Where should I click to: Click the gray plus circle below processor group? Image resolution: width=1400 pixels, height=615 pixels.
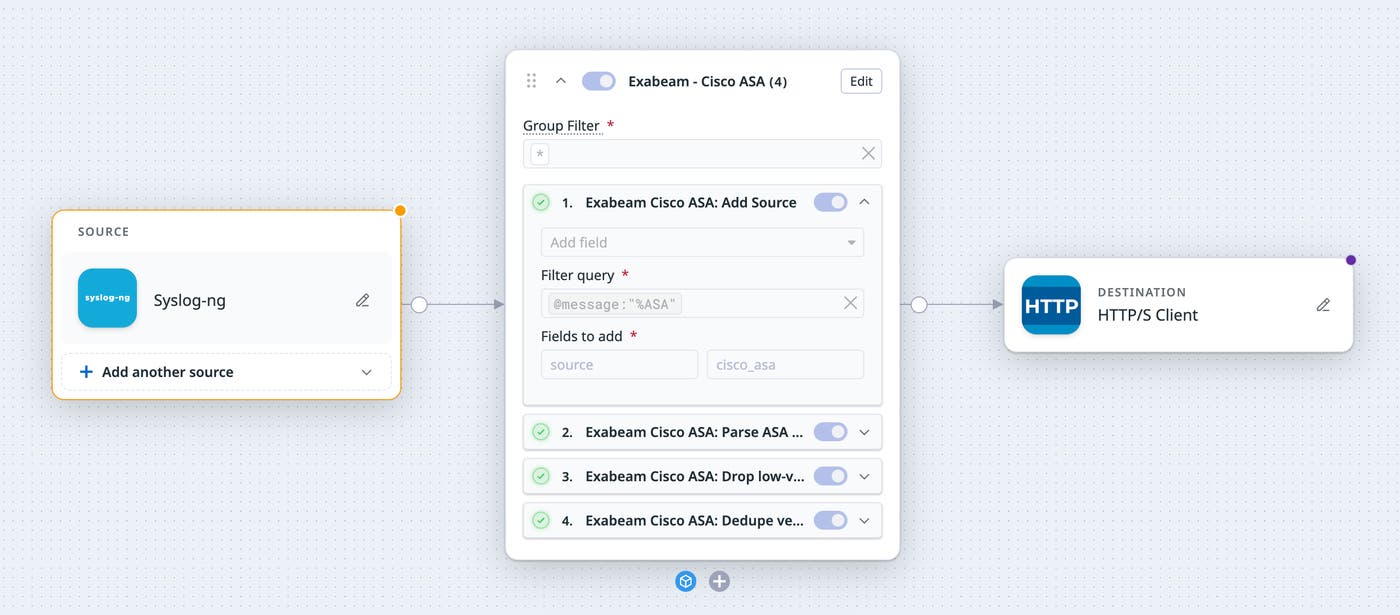click(x=719, y=581)
